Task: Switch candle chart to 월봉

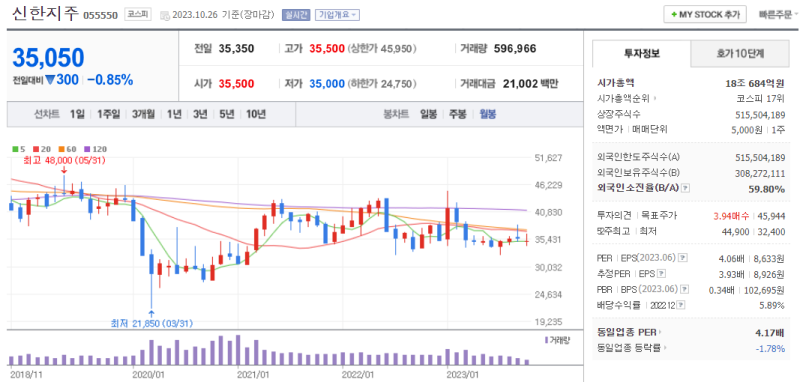Action: click(x=487, y=114)
